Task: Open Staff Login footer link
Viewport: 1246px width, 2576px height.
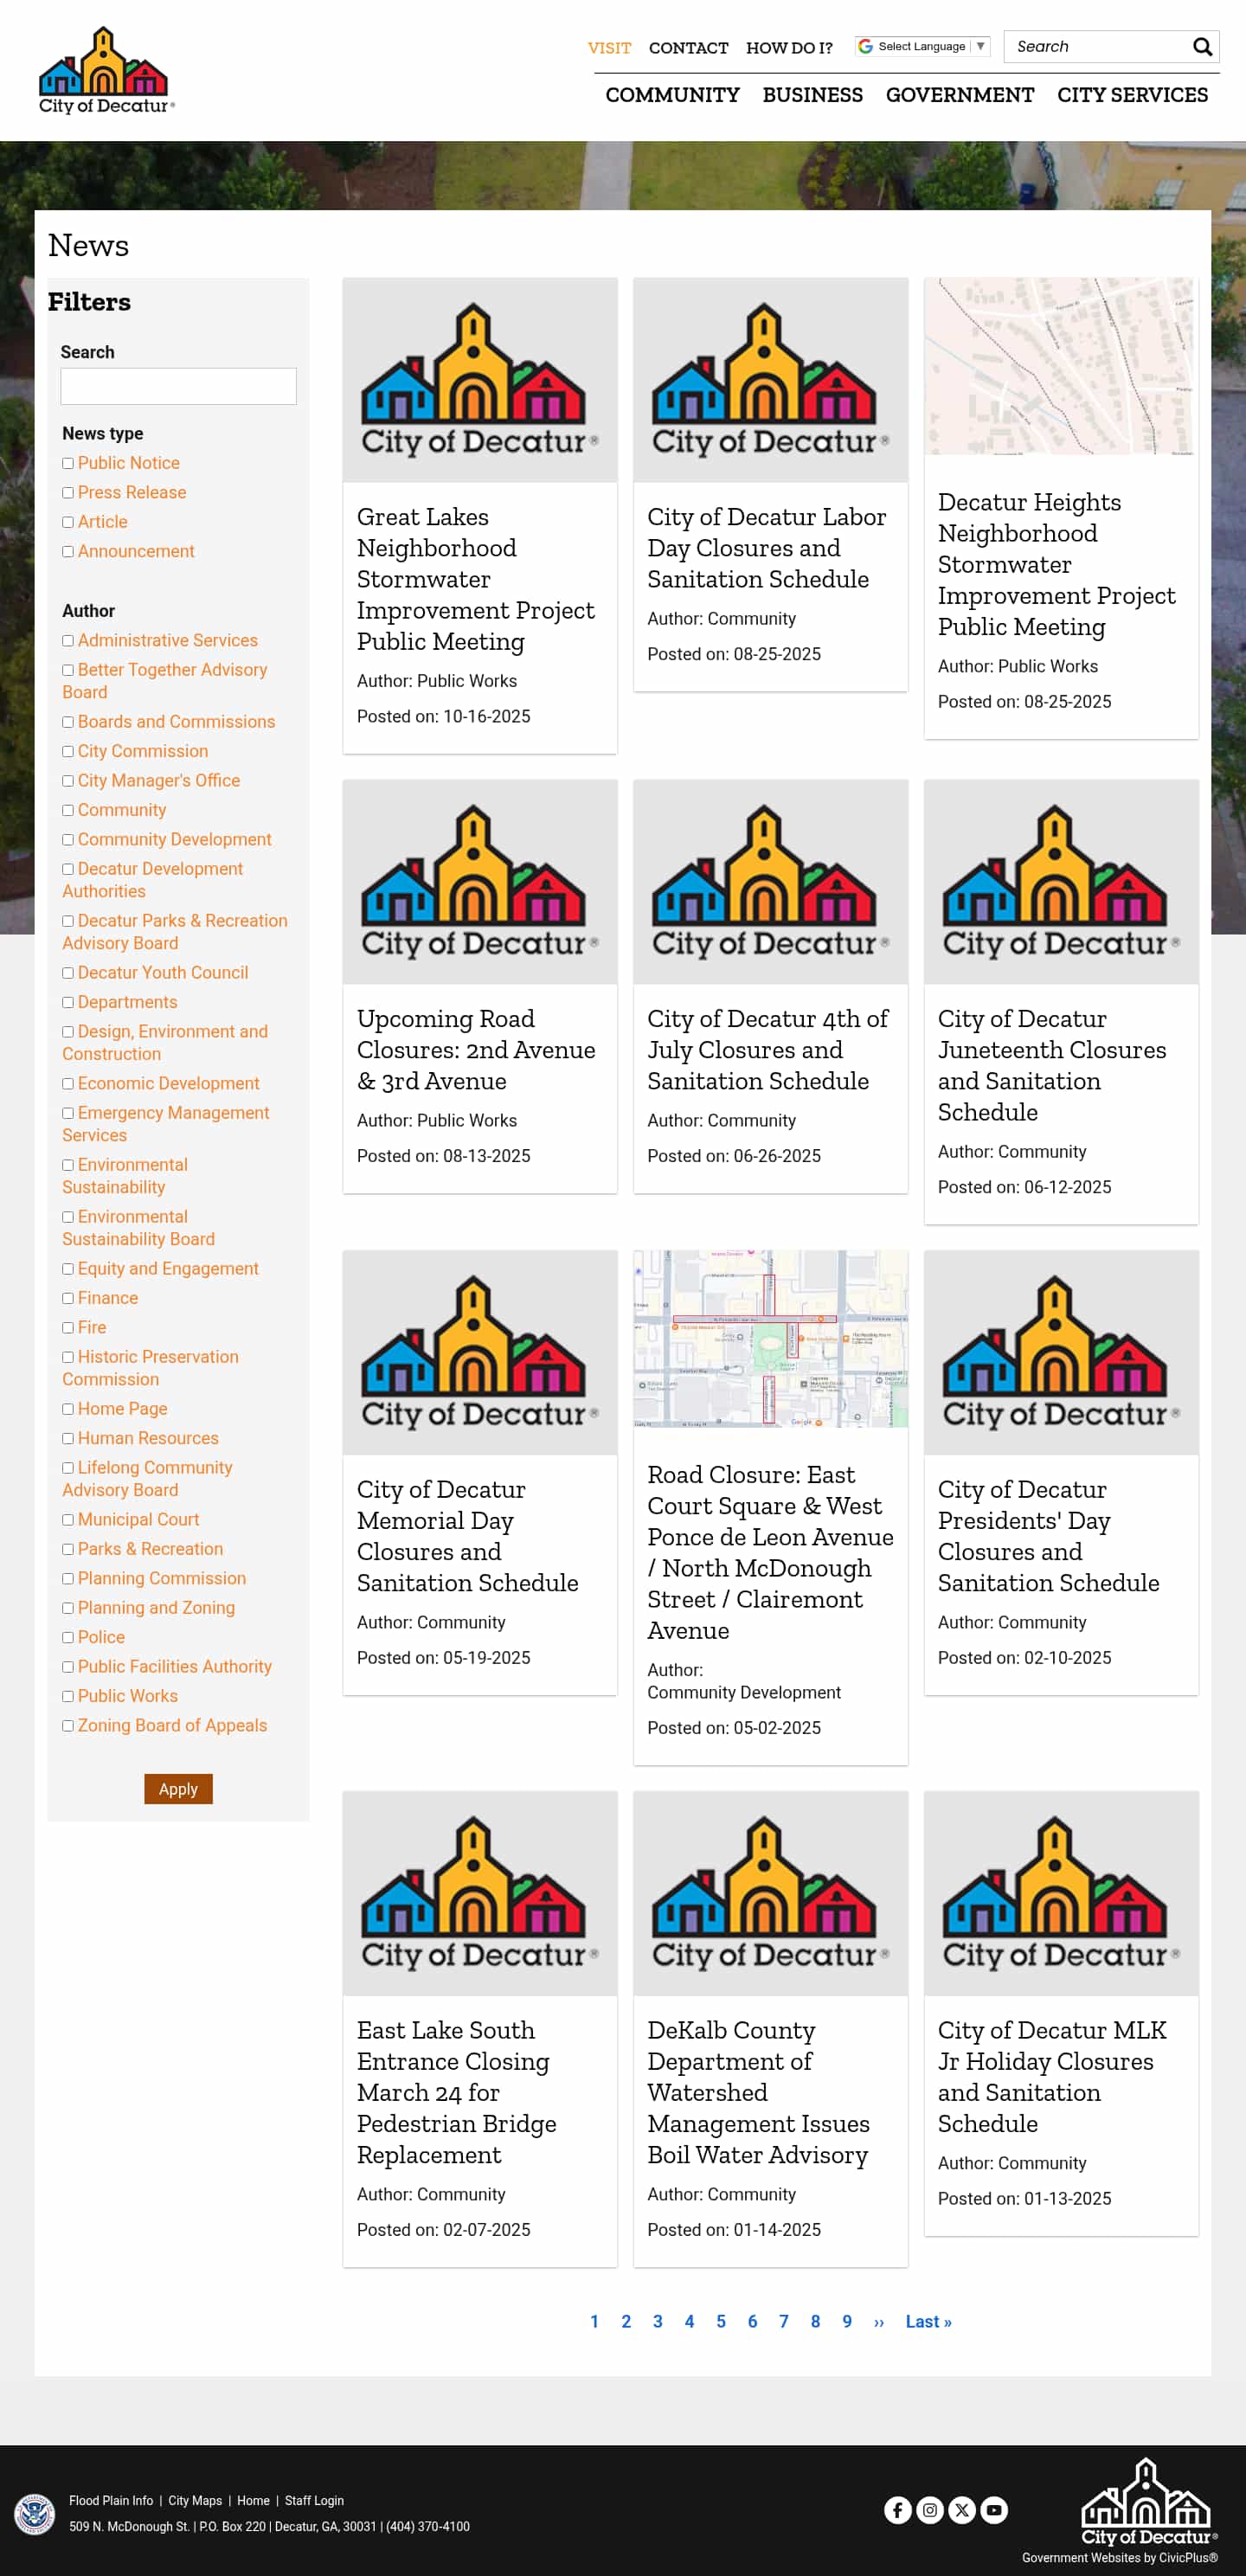Action: click(x=314, y=2501)
